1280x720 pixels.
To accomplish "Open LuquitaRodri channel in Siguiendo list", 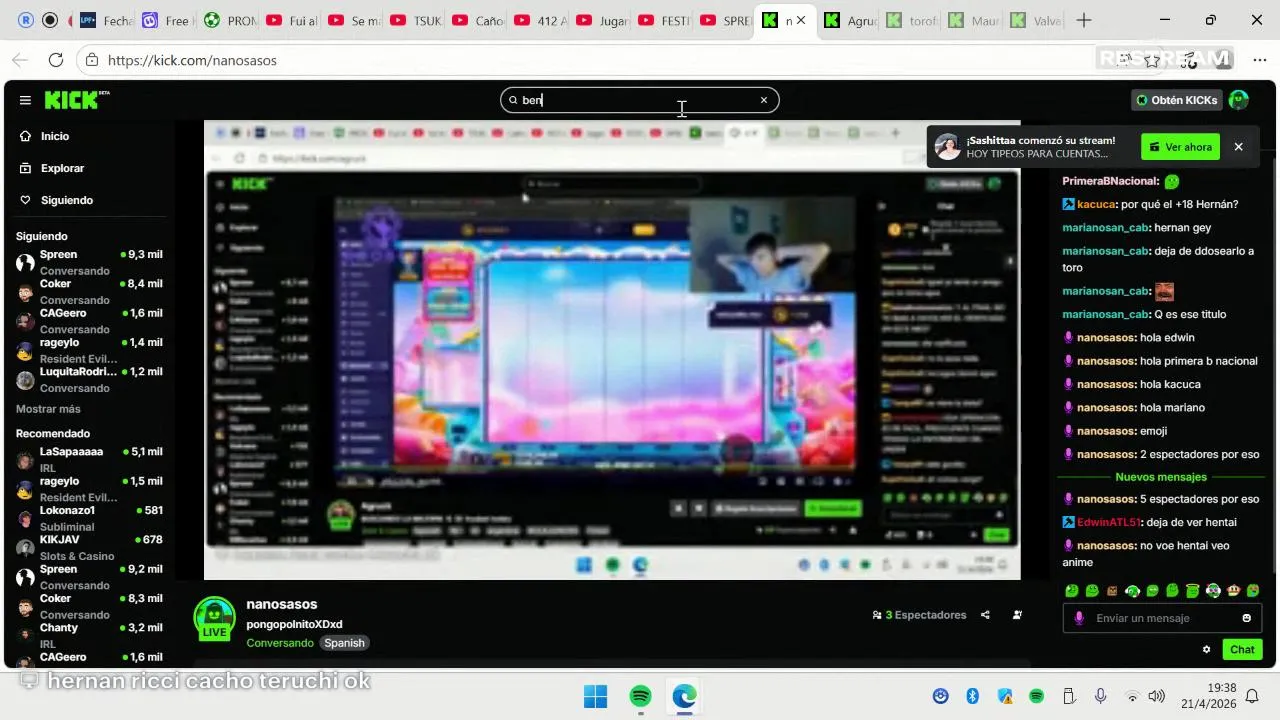I will click(90, 379).
